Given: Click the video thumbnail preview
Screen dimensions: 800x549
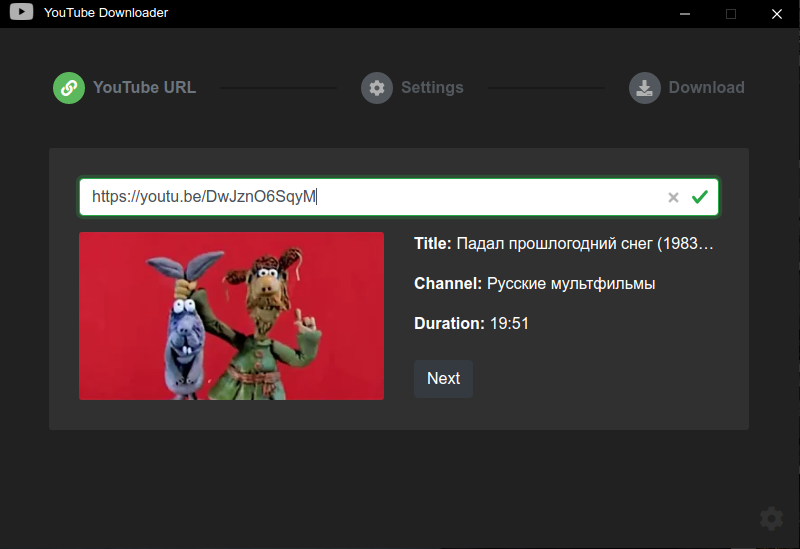Looking at the screenshot, I should [231, 316].
